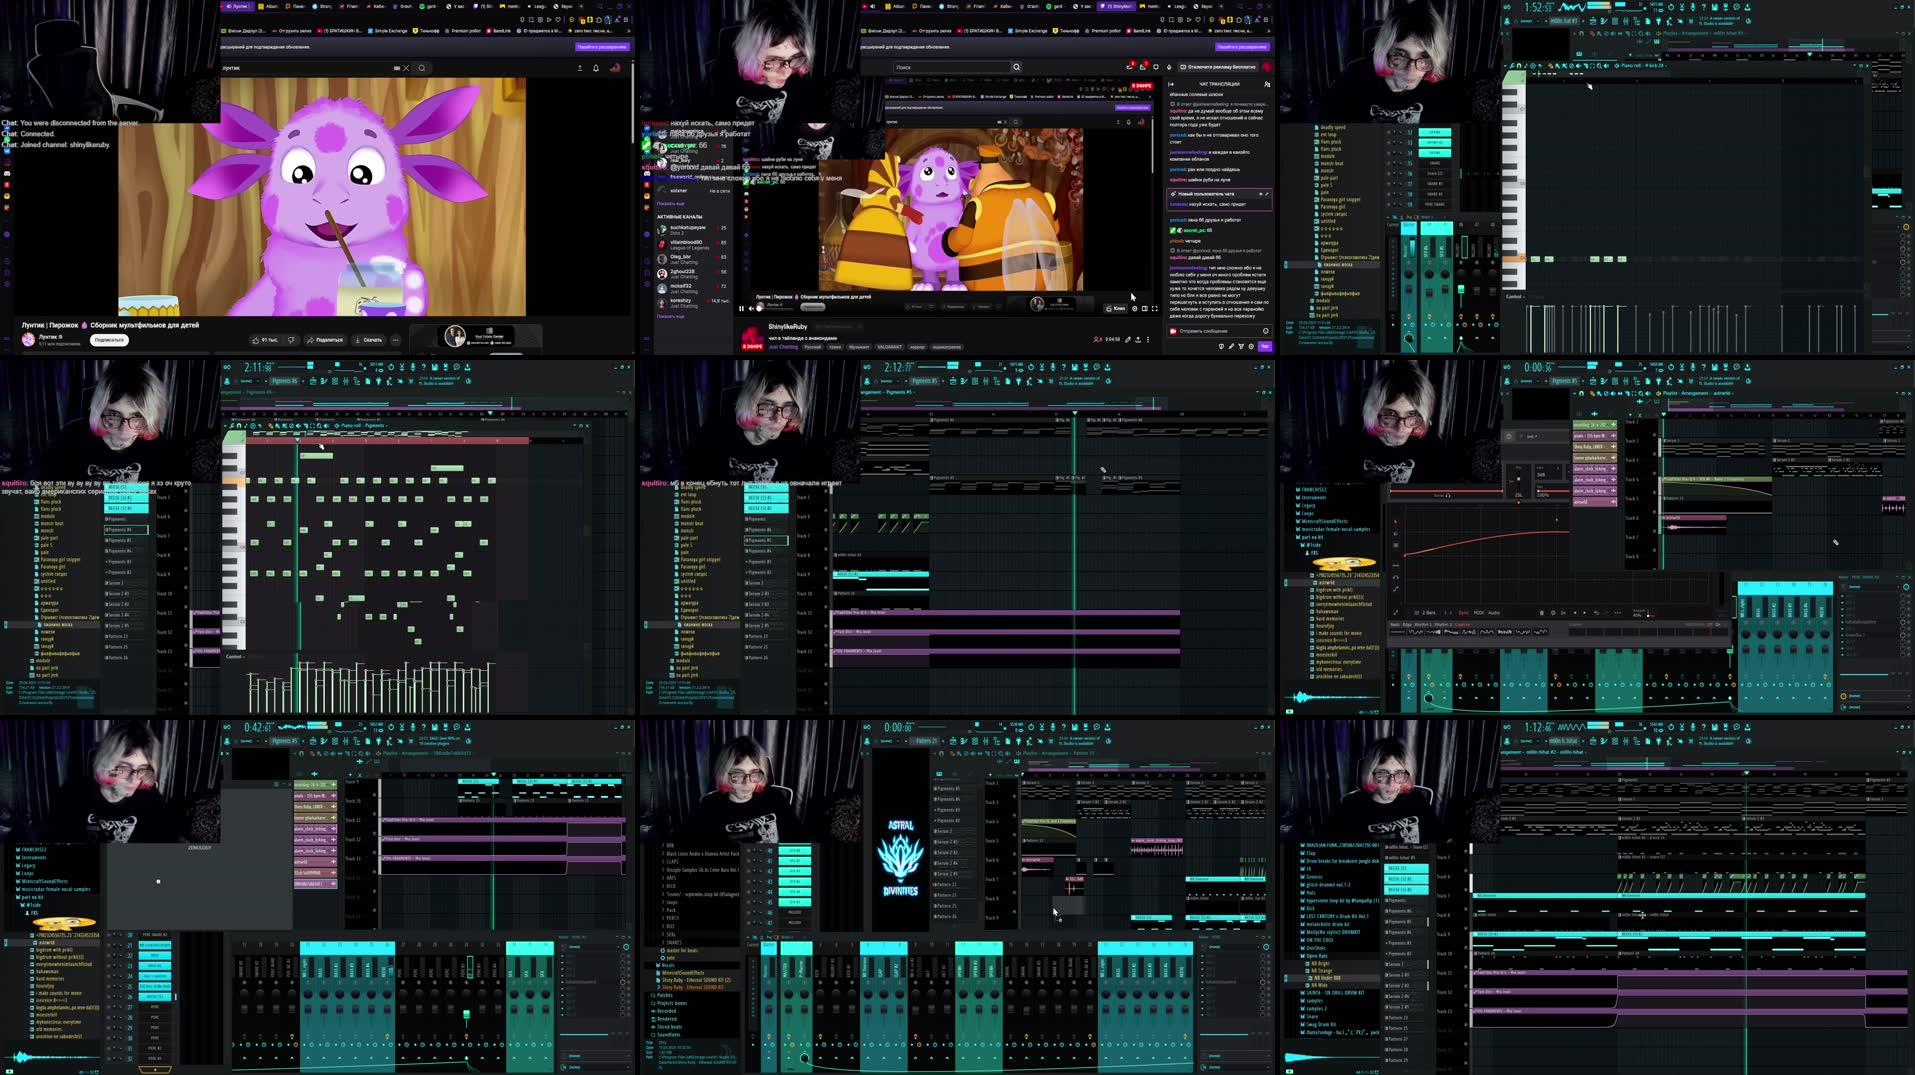Open YouTube notifications bell
The width and height of the screenshot is (1915, 1075).
click(x=596, y=68)
